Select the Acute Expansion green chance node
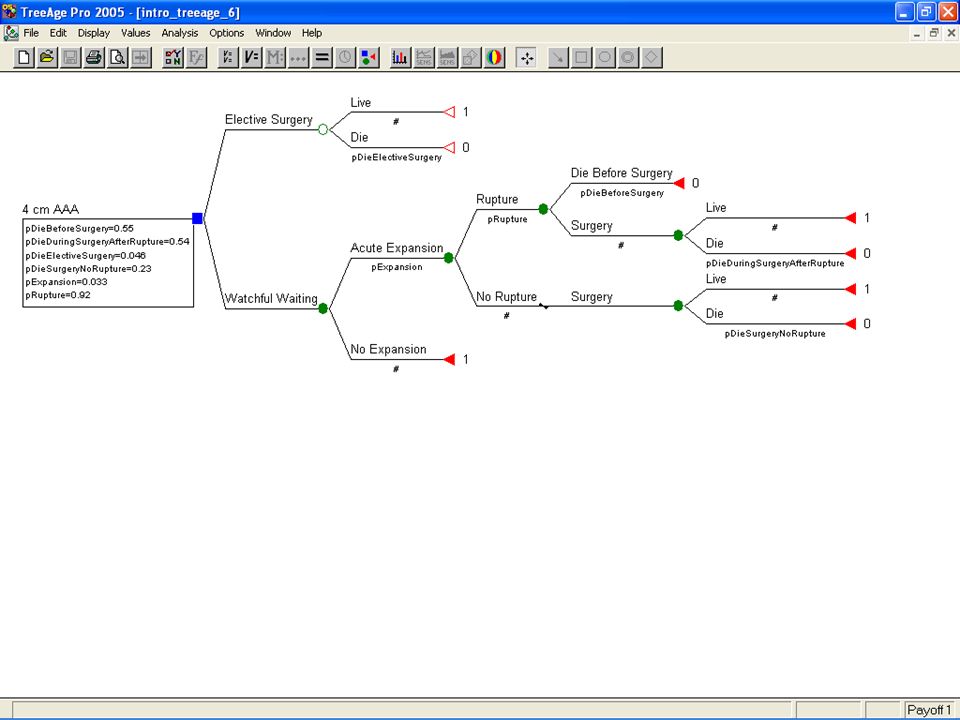 449,258
